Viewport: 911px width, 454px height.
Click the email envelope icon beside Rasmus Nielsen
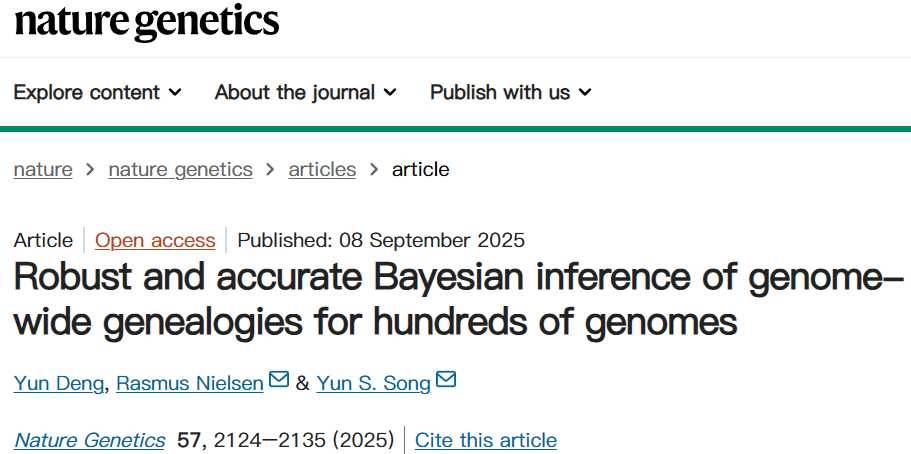click(279, 381)
